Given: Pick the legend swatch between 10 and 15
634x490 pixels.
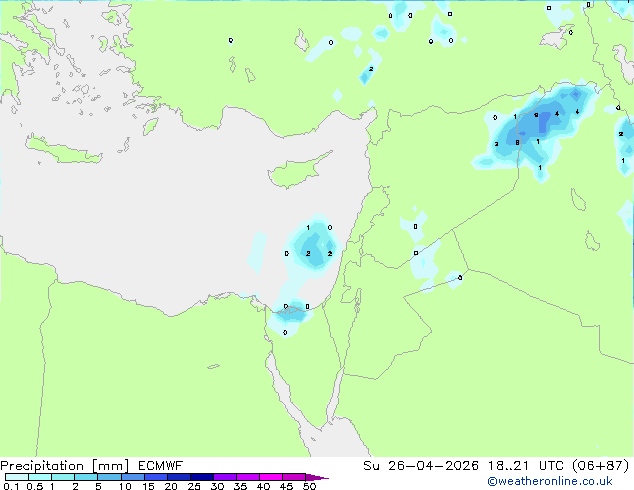Looking at the screenshot, I should pos(132,477).
